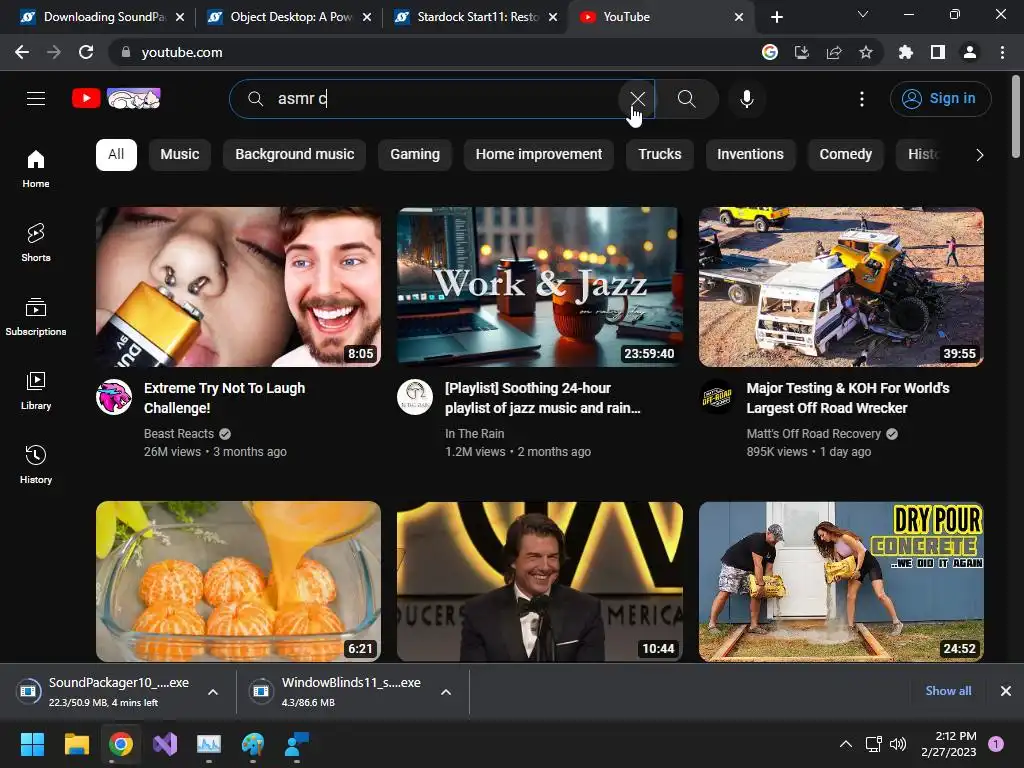Bookmark this page with star
The image size is (1024, 768).
pos(866,52)
